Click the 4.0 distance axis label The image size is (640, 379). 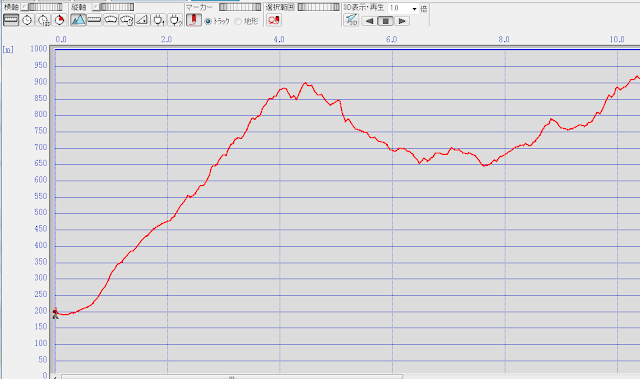tap(279, 39)
